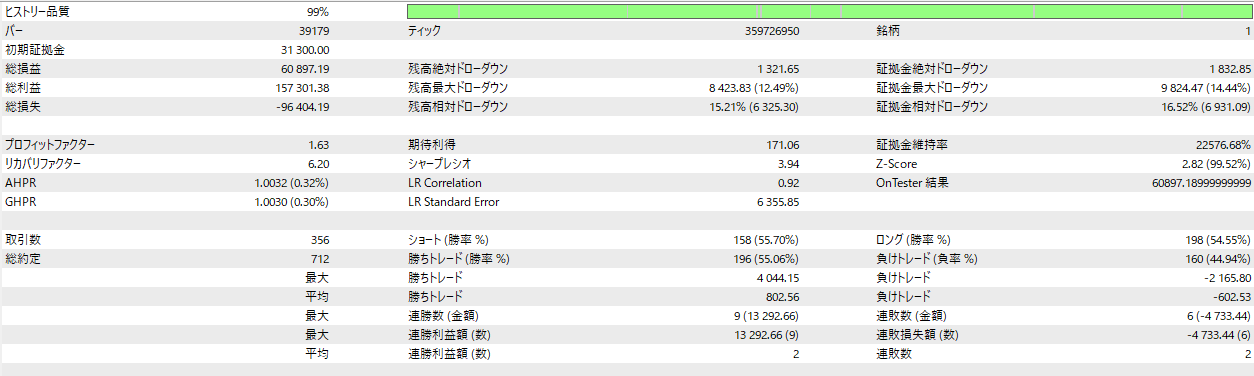This screenshot has height=376, width=1254.
Task: Select the LR Standard Error label
Action: (453, 202)
